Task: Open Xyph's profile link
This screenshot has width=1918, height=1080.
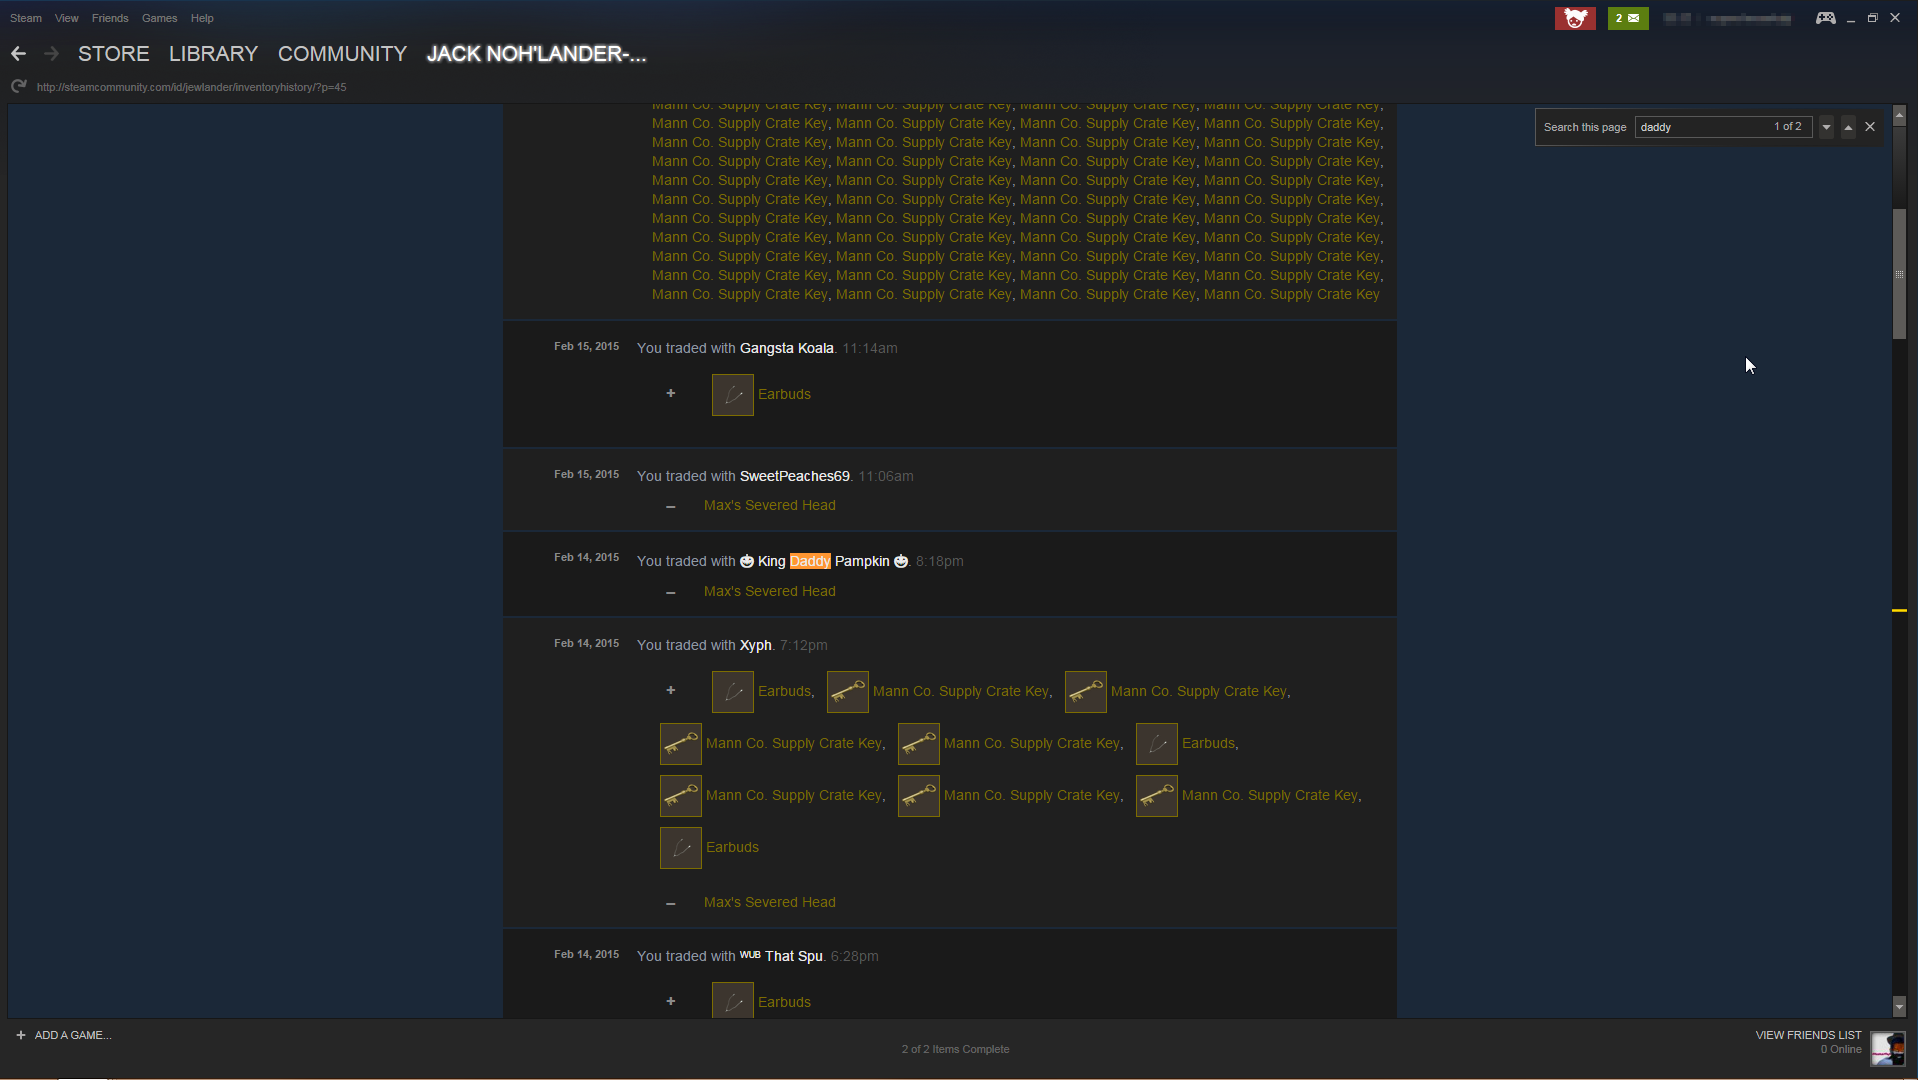Action: coord(755,645)
